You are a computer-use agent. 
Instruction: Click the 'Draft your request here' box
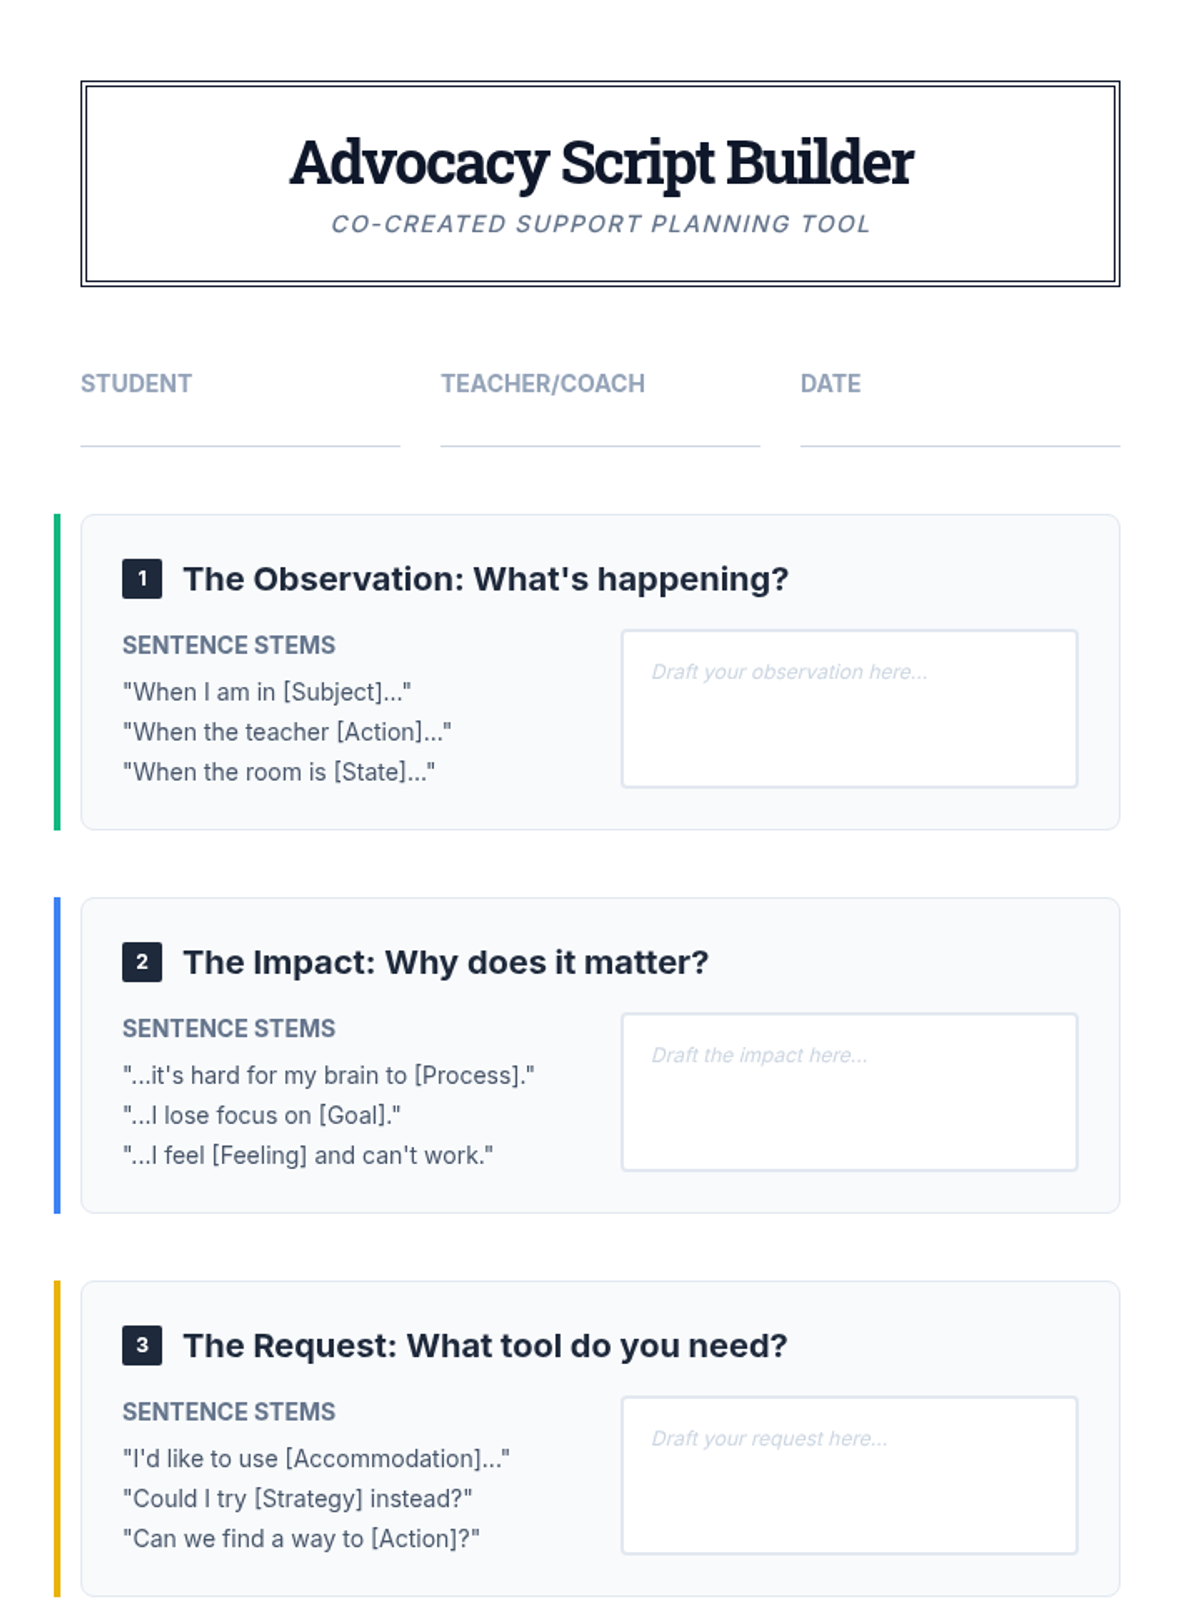[849, 1475]
